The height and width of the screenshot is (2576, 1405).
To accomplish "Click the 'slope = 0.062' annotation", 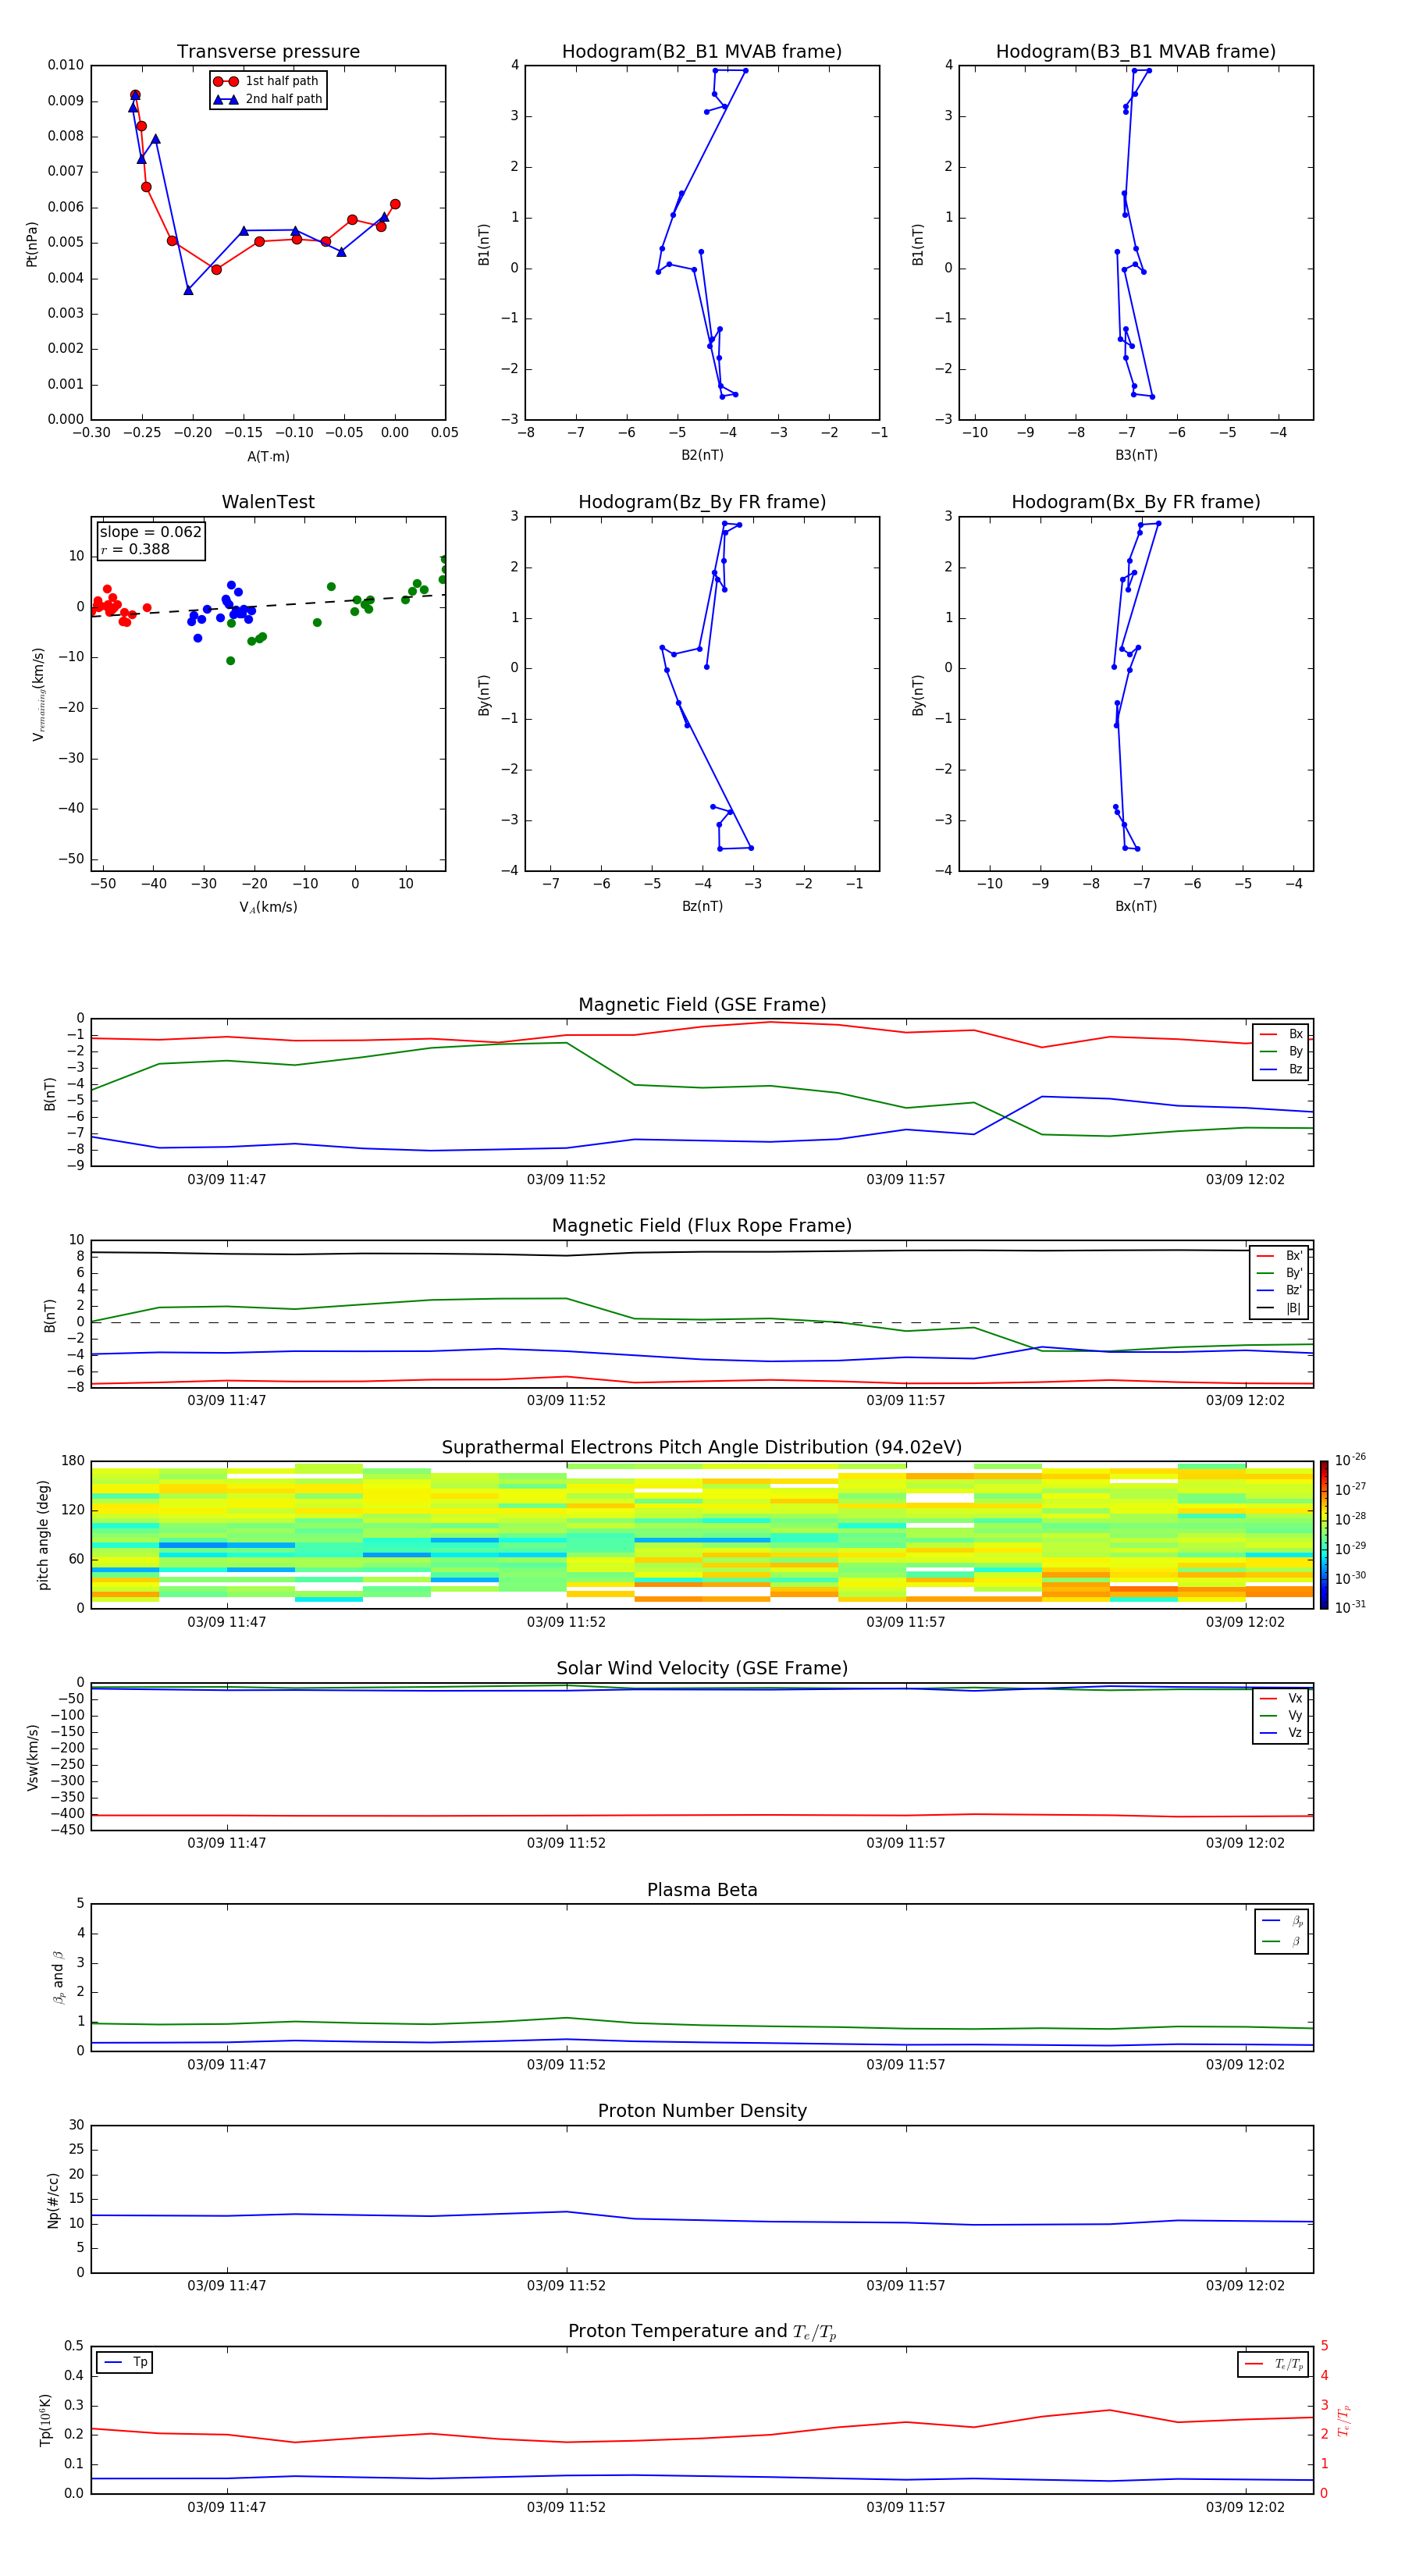I will coord(151,532).
